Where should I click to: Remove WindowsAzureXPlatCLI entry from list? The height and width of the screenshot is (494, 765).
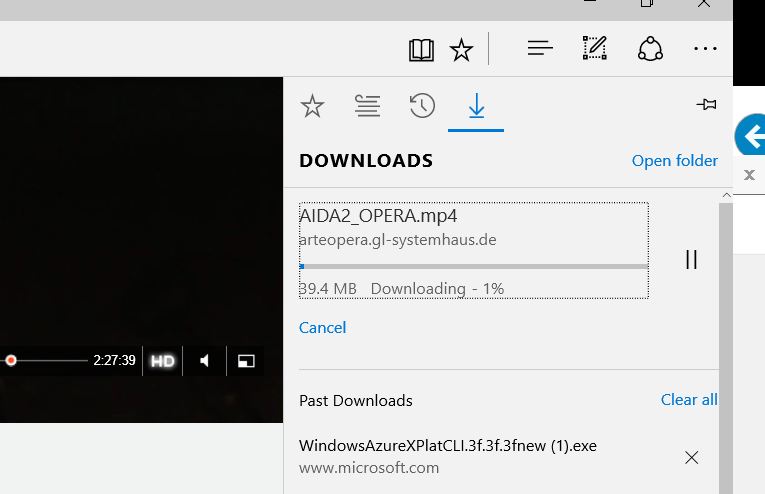[691, 457]
